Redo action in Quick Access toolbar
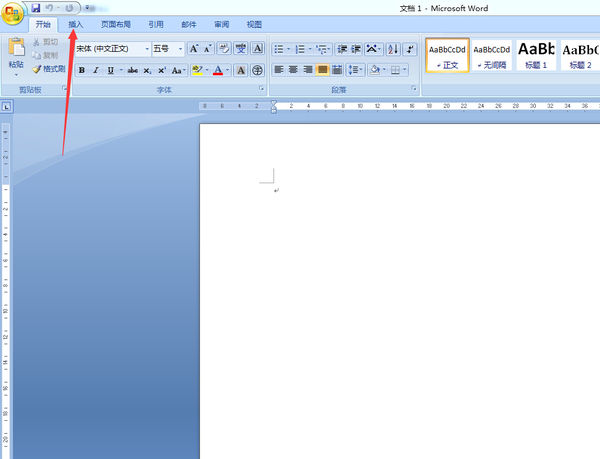Viewport: 600px width, 459px height. click(x=69, y=8)
